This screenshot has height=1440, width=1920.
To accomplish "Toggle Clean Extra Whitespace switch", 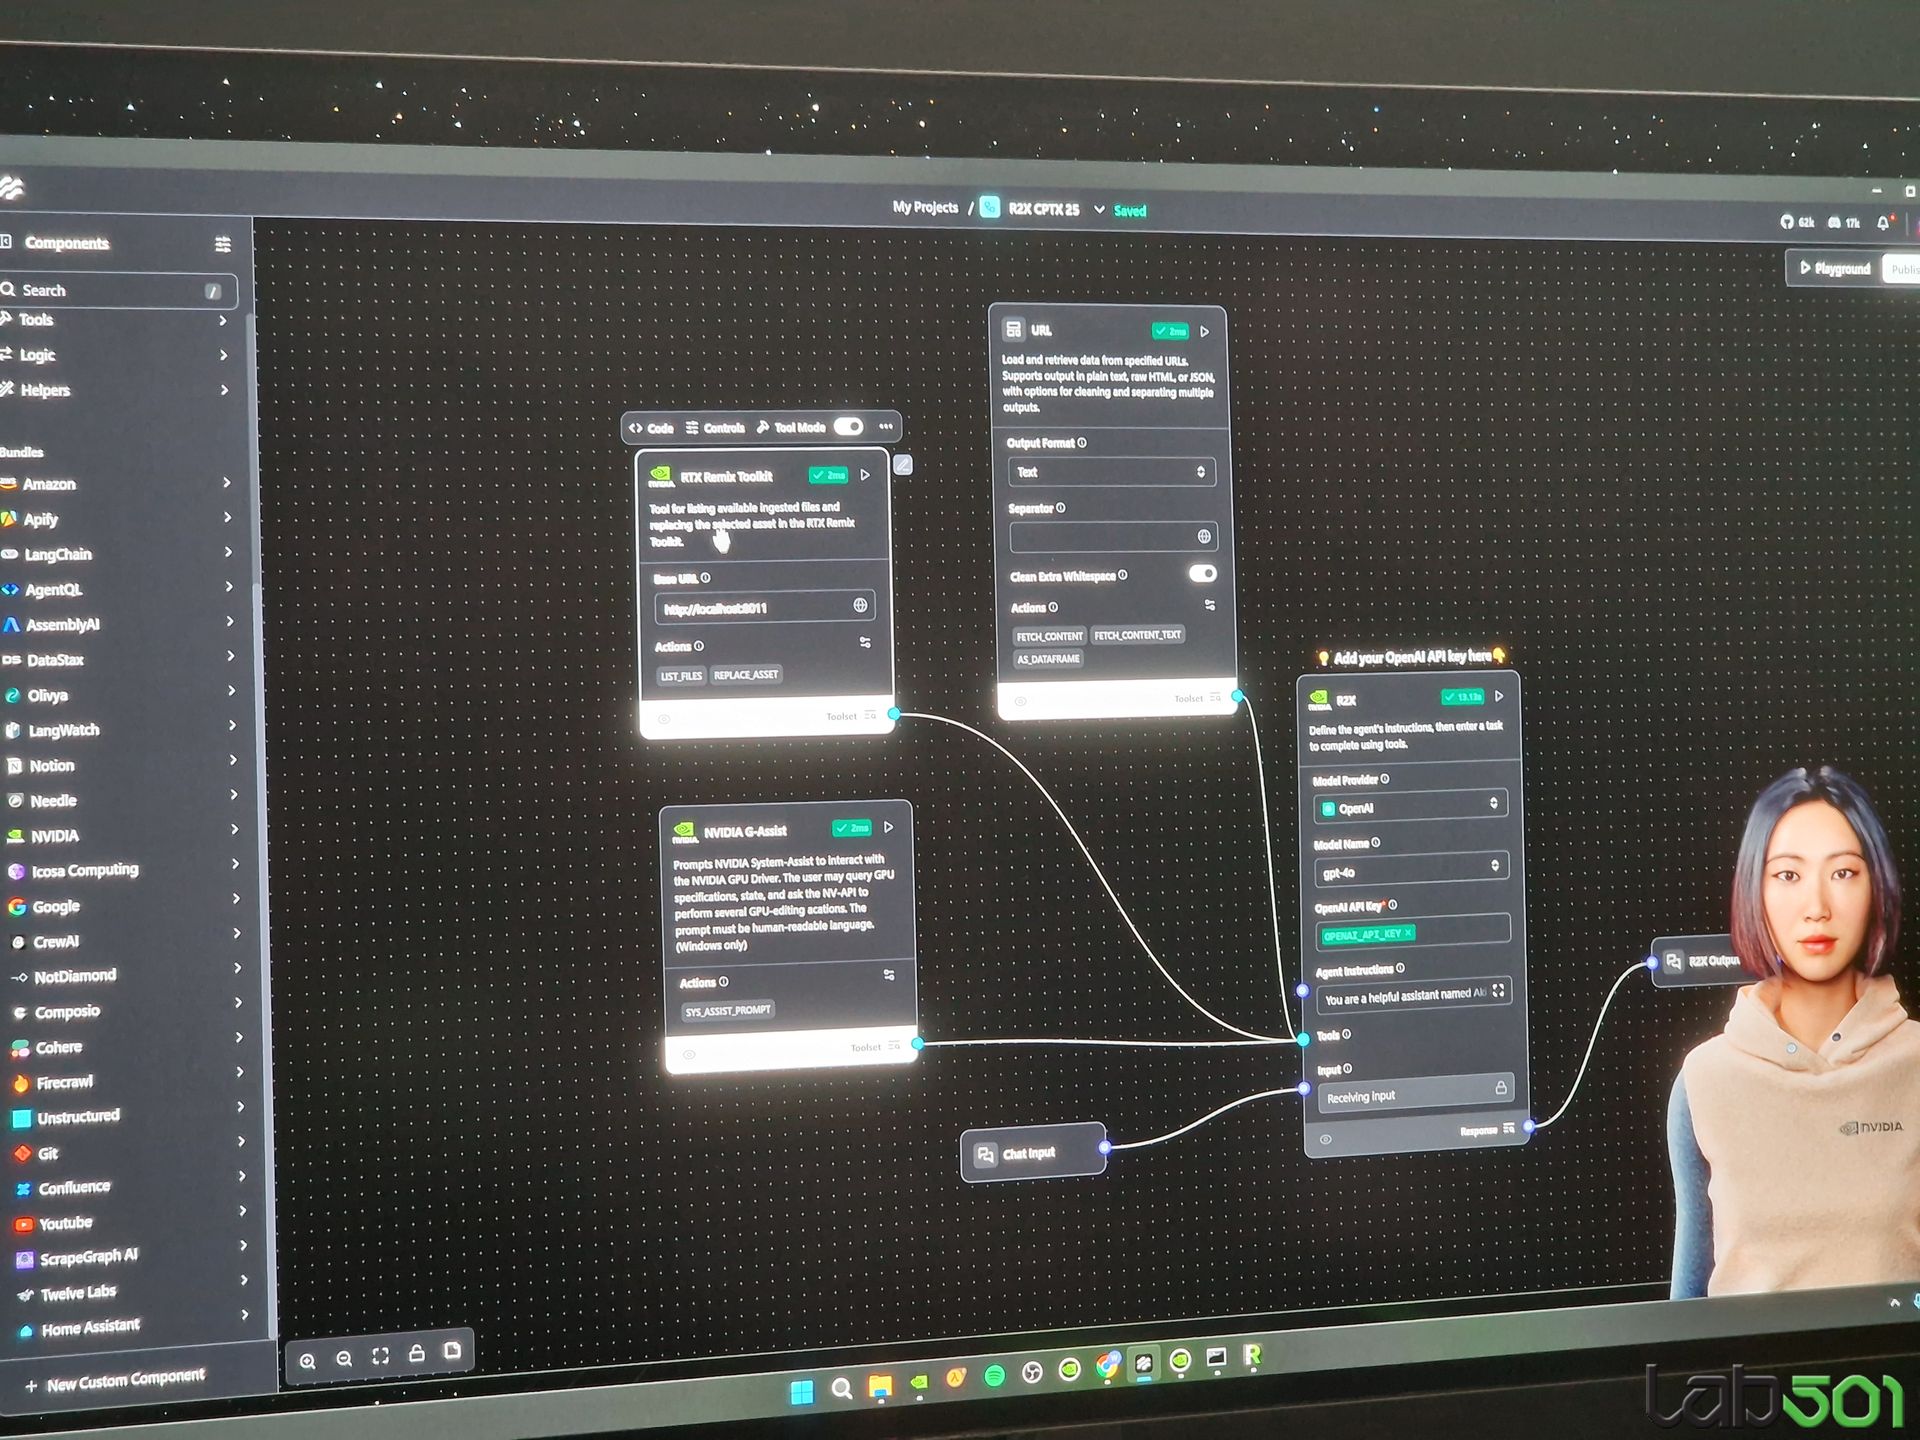I will pyautogui.click(x=1203, y=573).
